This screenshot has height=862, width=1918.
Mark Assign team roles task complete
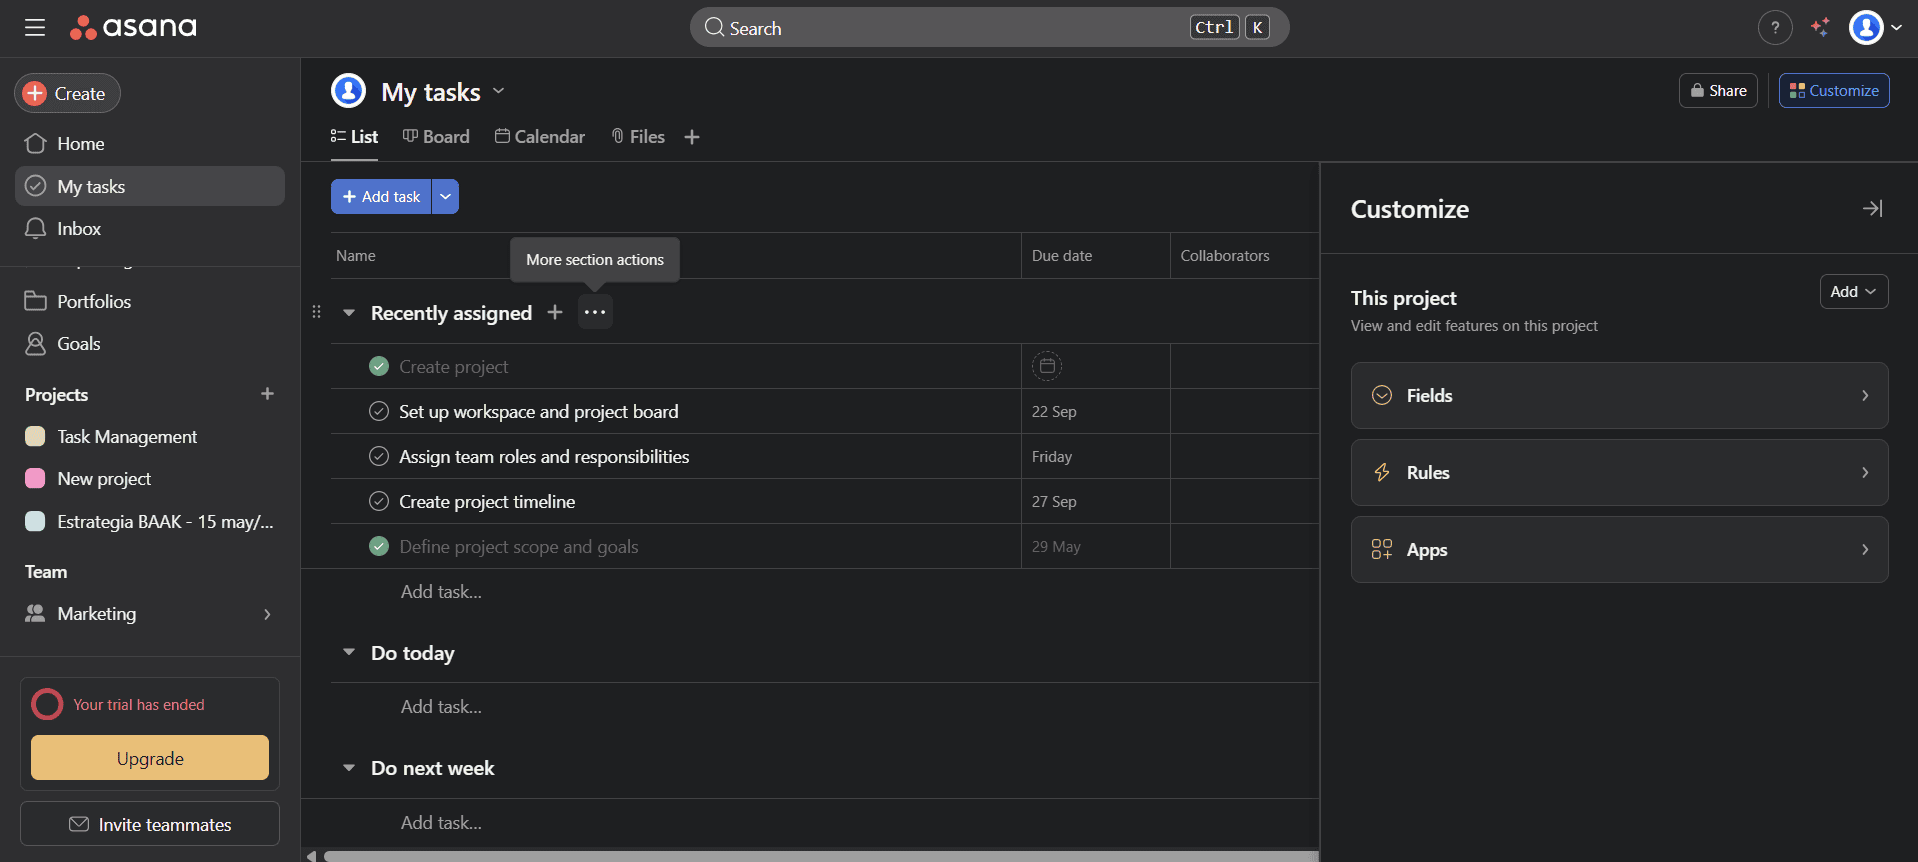379,457
